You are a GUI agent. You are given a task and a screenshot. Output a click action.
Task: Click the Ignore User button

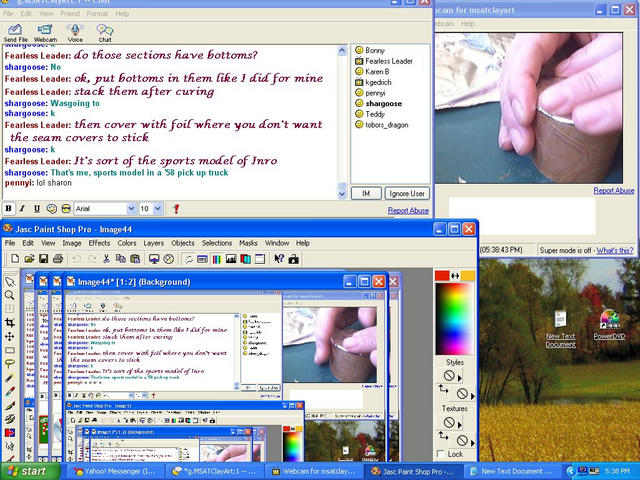pyautogui.click(x=407, y=193)
